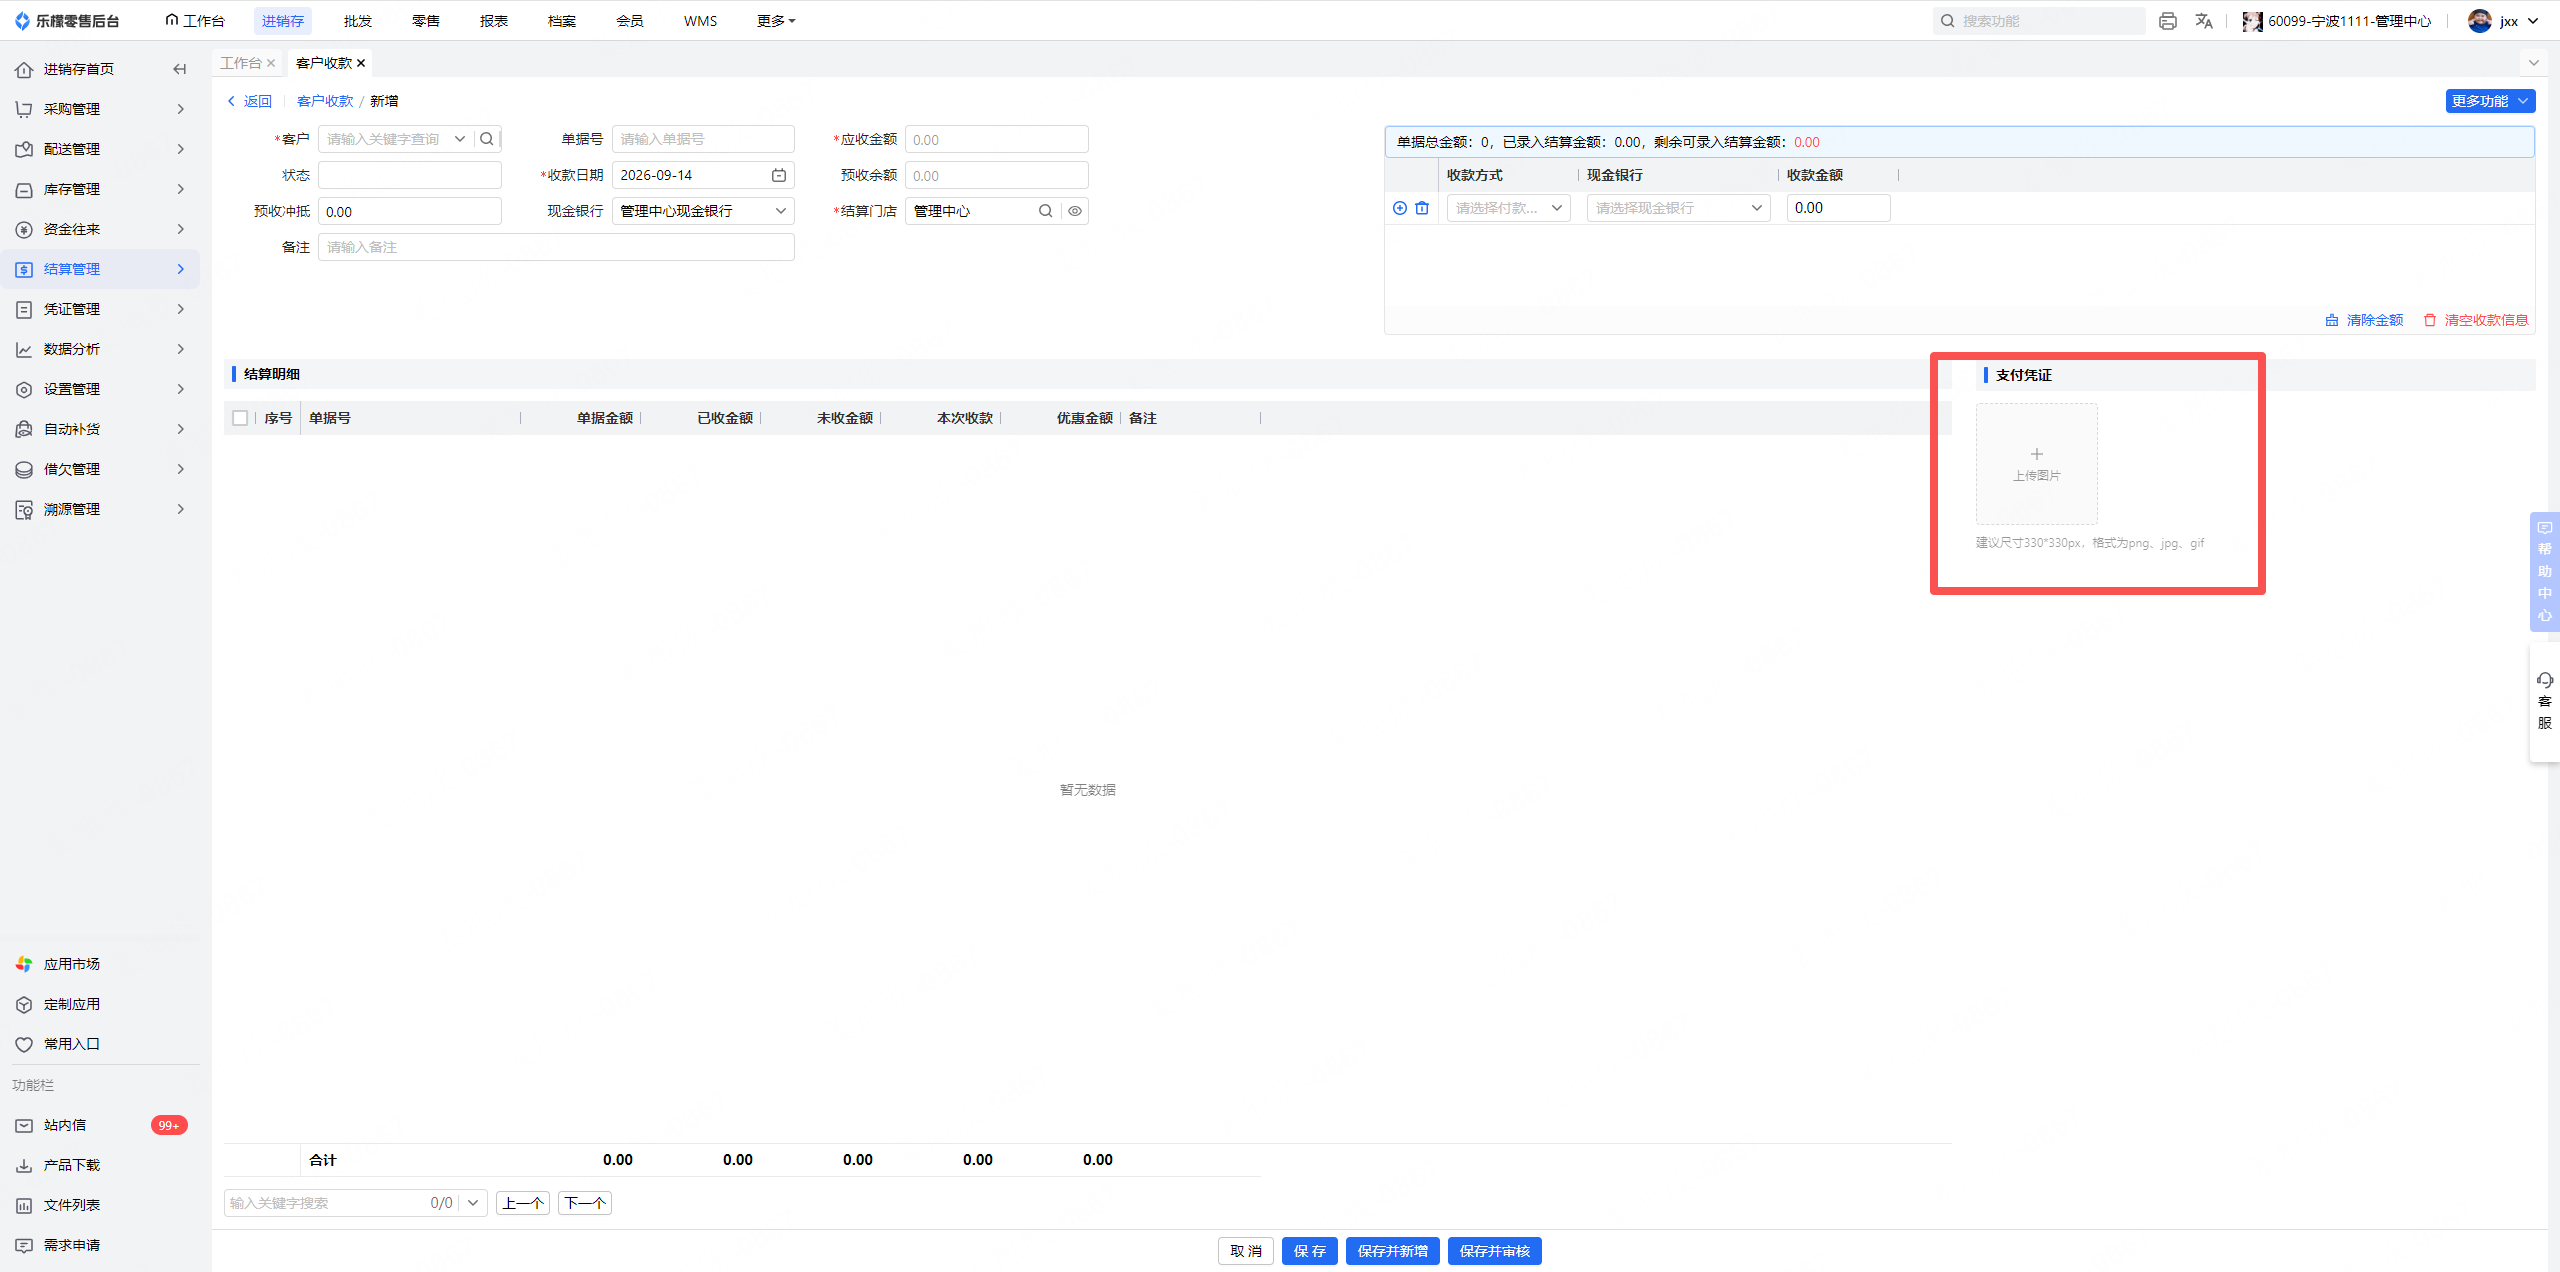The width and height of the screenshot is (2560, 1272).
Task: Expand the 更多功能 dropdown button
Action: [2490, 101]
